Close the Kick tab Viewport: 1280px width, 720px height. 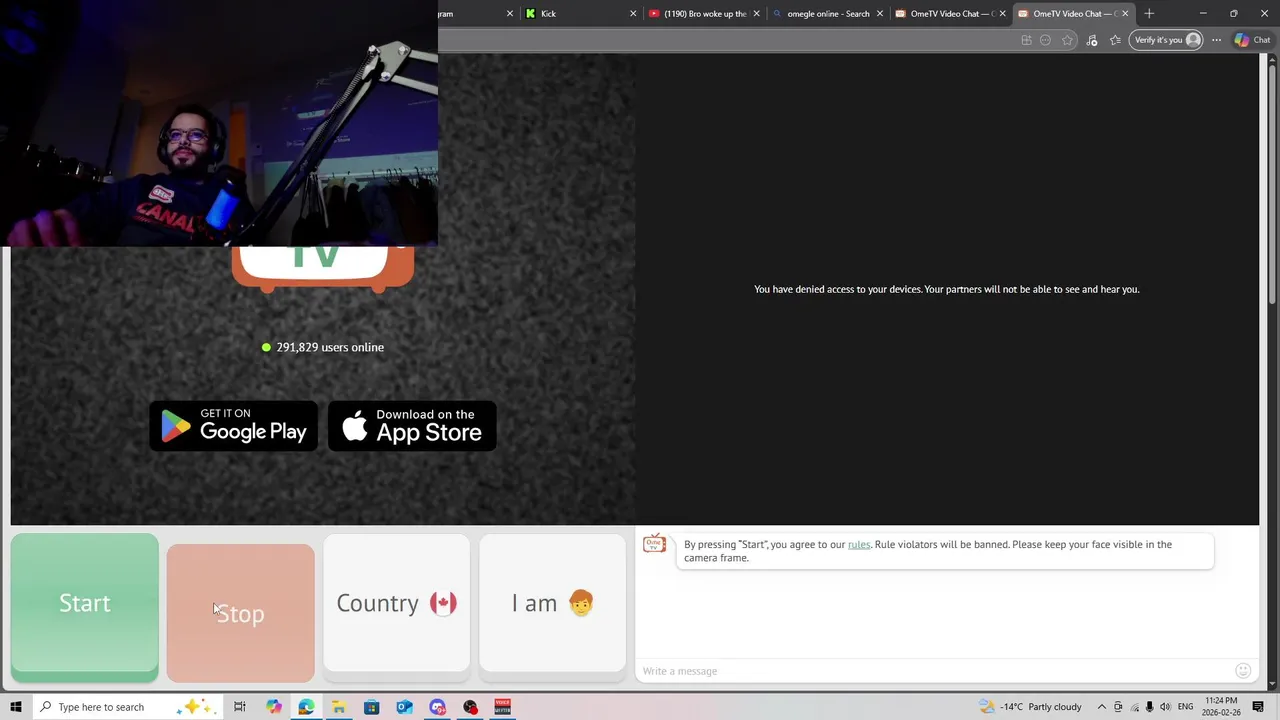pyautogui.click(x=633, y=14)
